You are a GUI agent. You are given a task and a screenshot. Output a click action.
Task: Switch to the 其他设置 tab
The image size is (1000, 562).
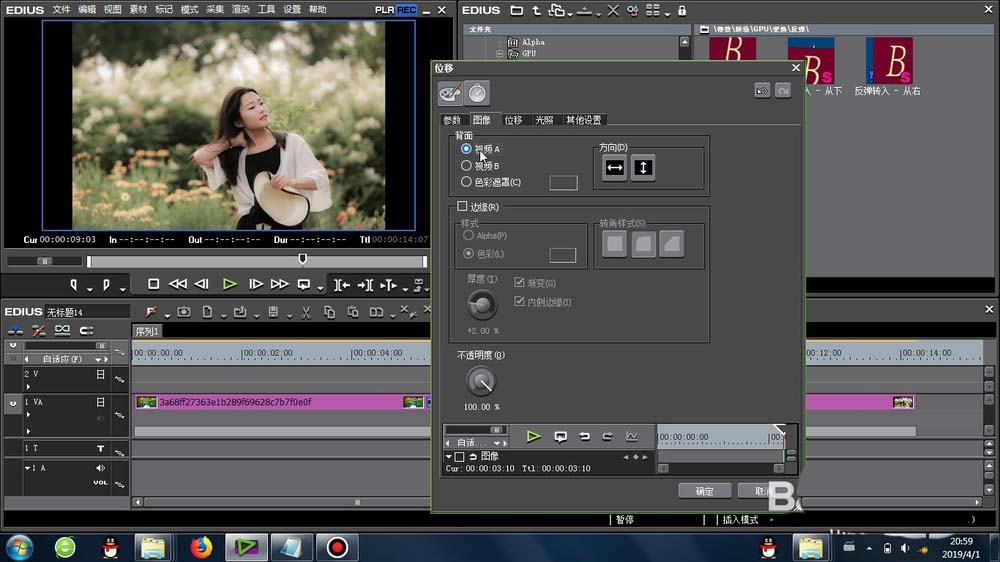pyautogui.click(x=584, y=120)
